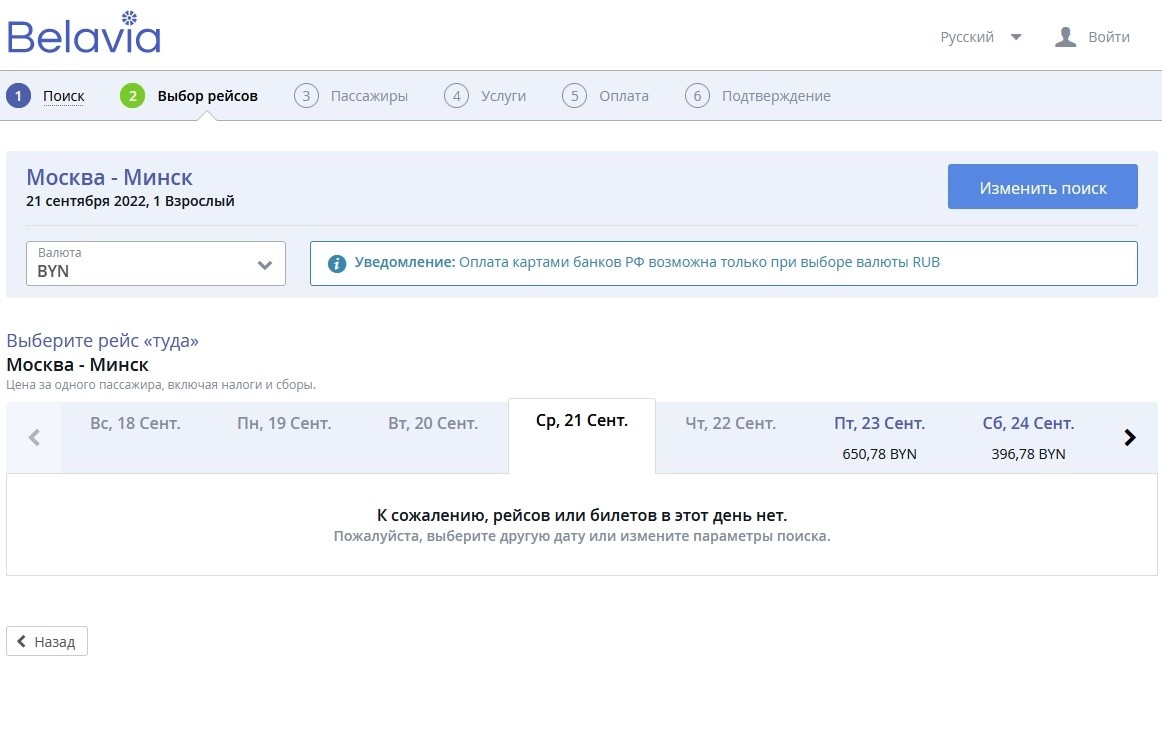Click the user profile icon

1065,37
